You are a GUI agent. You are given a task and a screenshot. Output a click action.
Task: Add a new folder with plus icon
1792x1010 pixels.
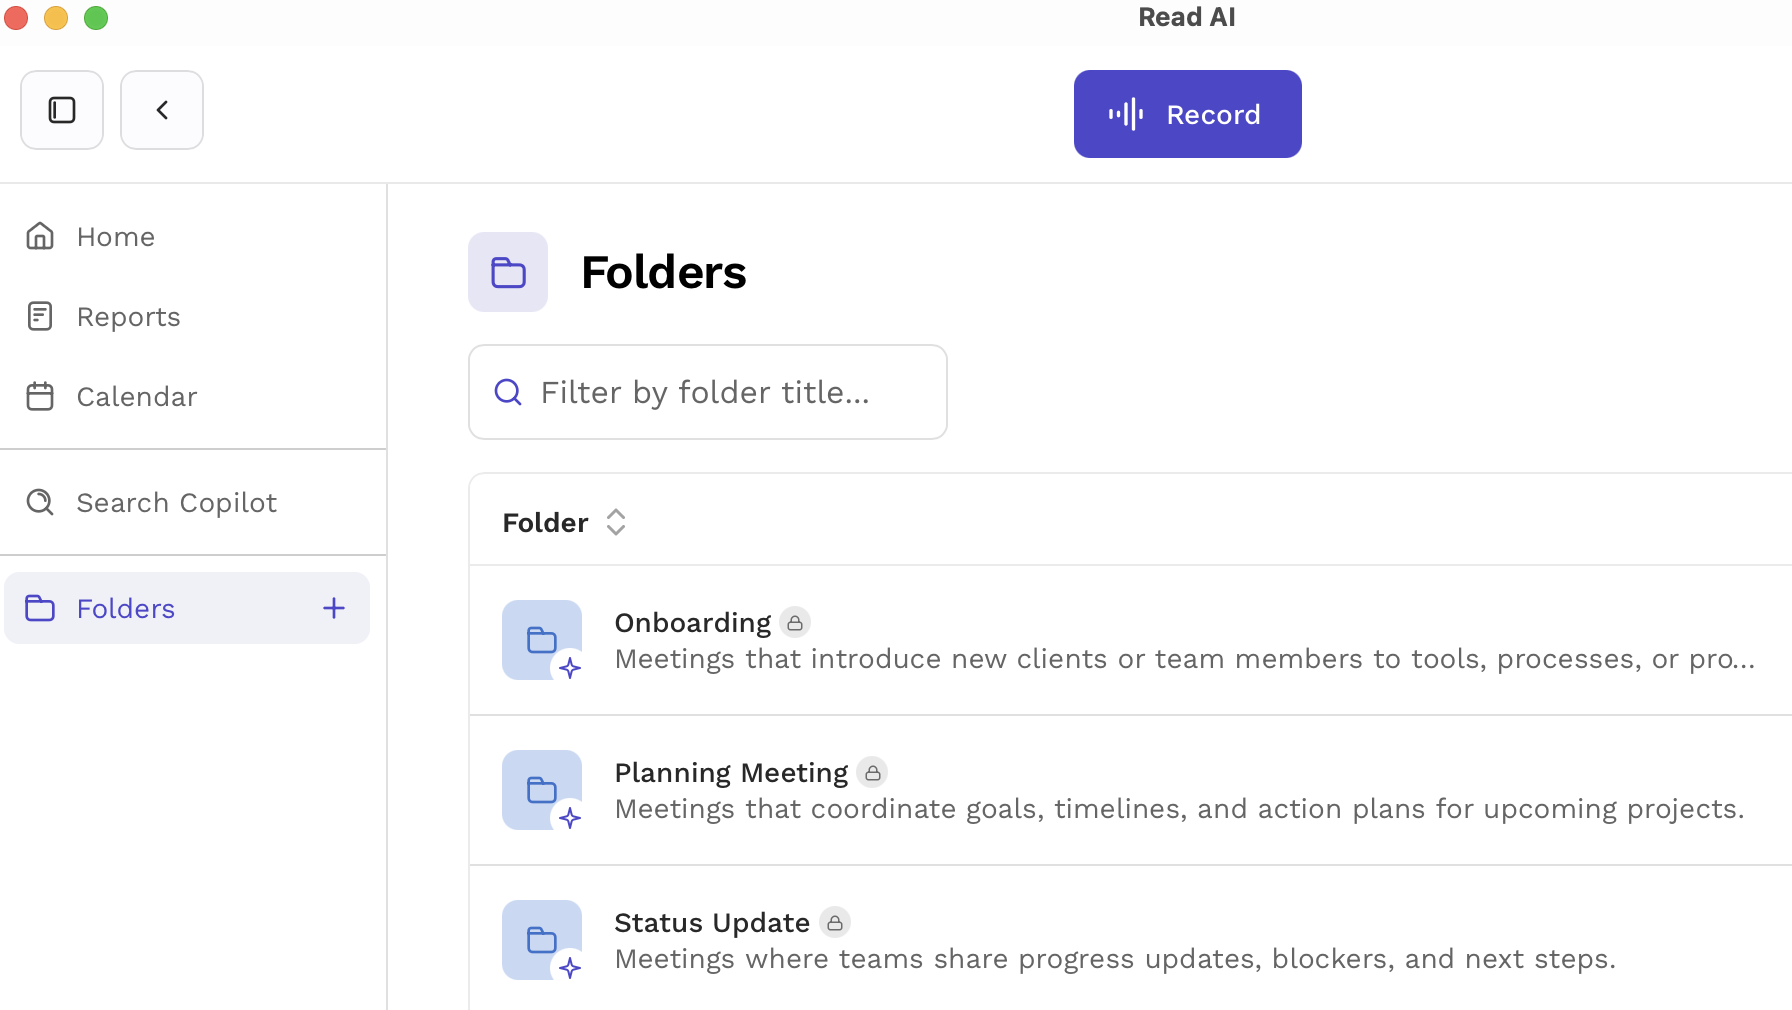334,608
